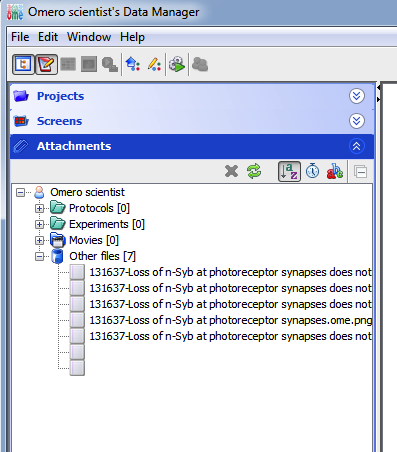Select the second 131637-Loss of n-Syb file
The image size is (397, 452).
tap(230, 288)
